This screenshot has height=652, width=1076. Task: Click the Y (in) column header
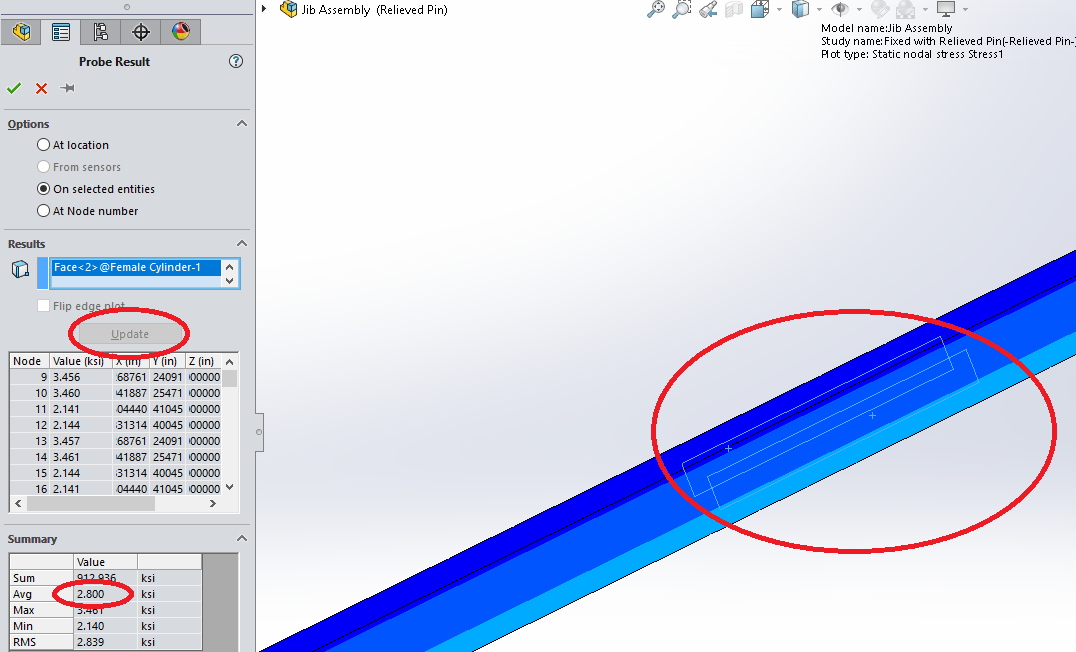click(165, 361)
